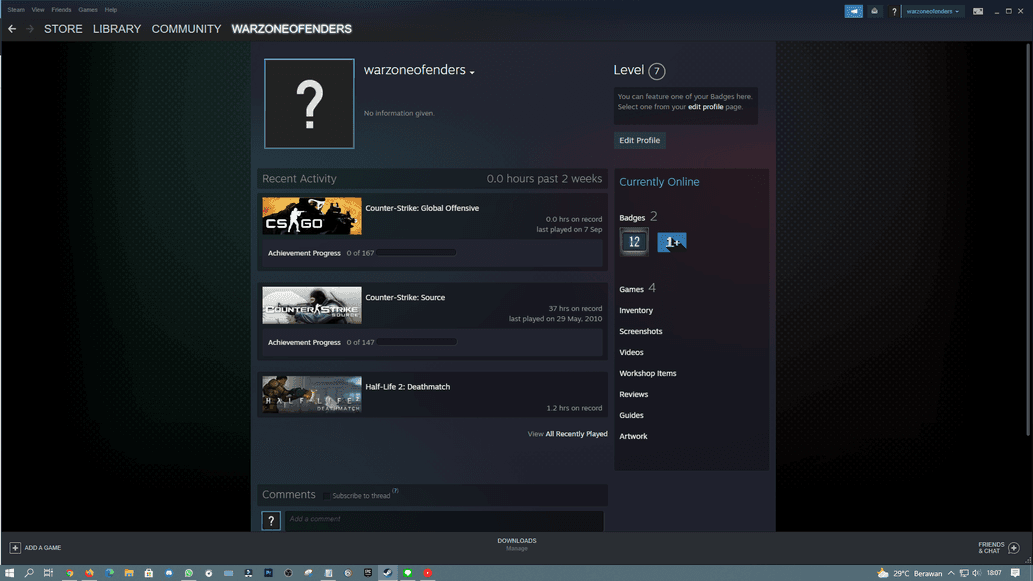The height and width of the screenshot is (581, 1033).
Task: Open the Screenshots link
Action: [640, 331]
